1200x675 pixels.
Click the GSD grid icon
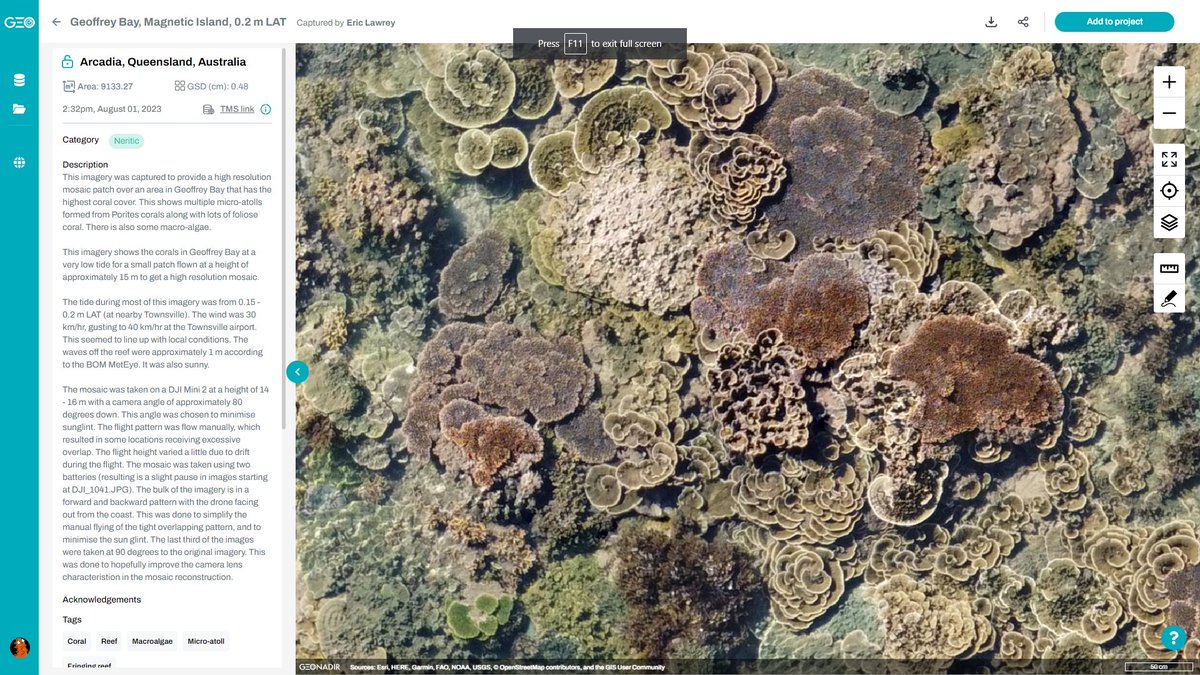[180, 86]
